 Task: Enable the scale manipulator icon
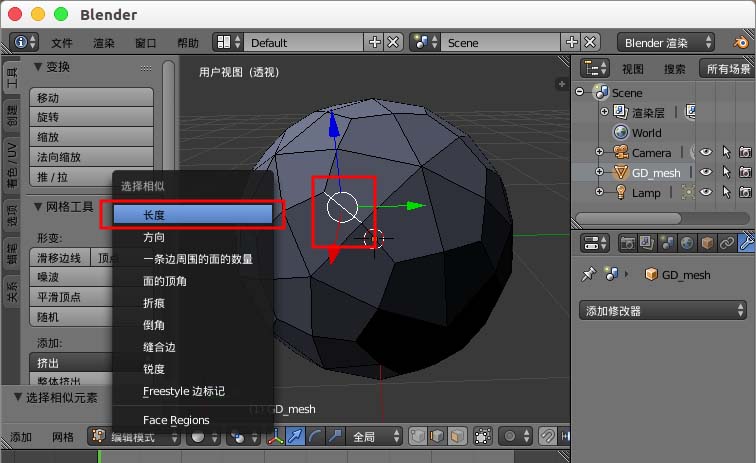tap(335, 436)
